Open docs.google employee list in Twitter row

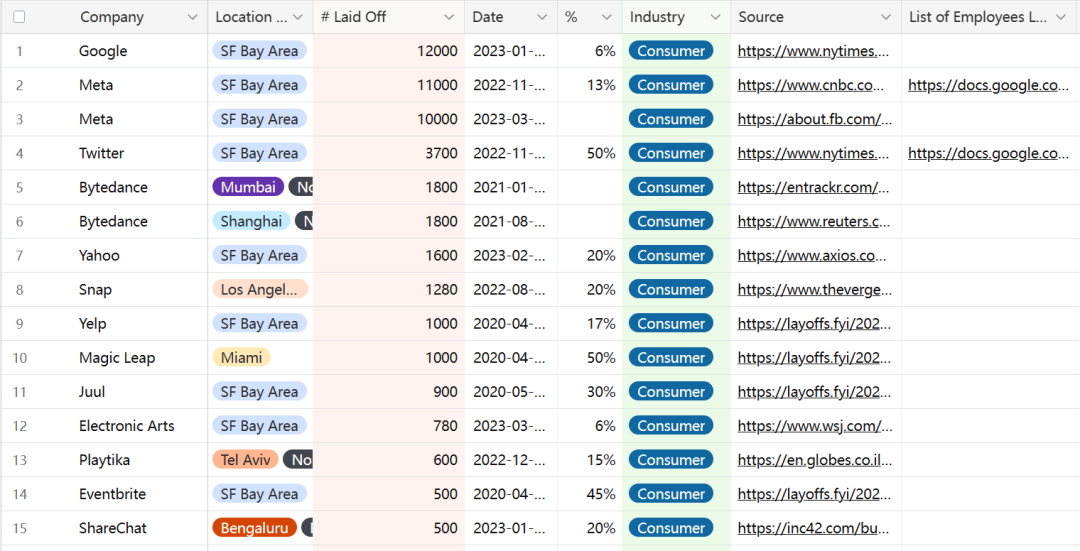(988, 154)
